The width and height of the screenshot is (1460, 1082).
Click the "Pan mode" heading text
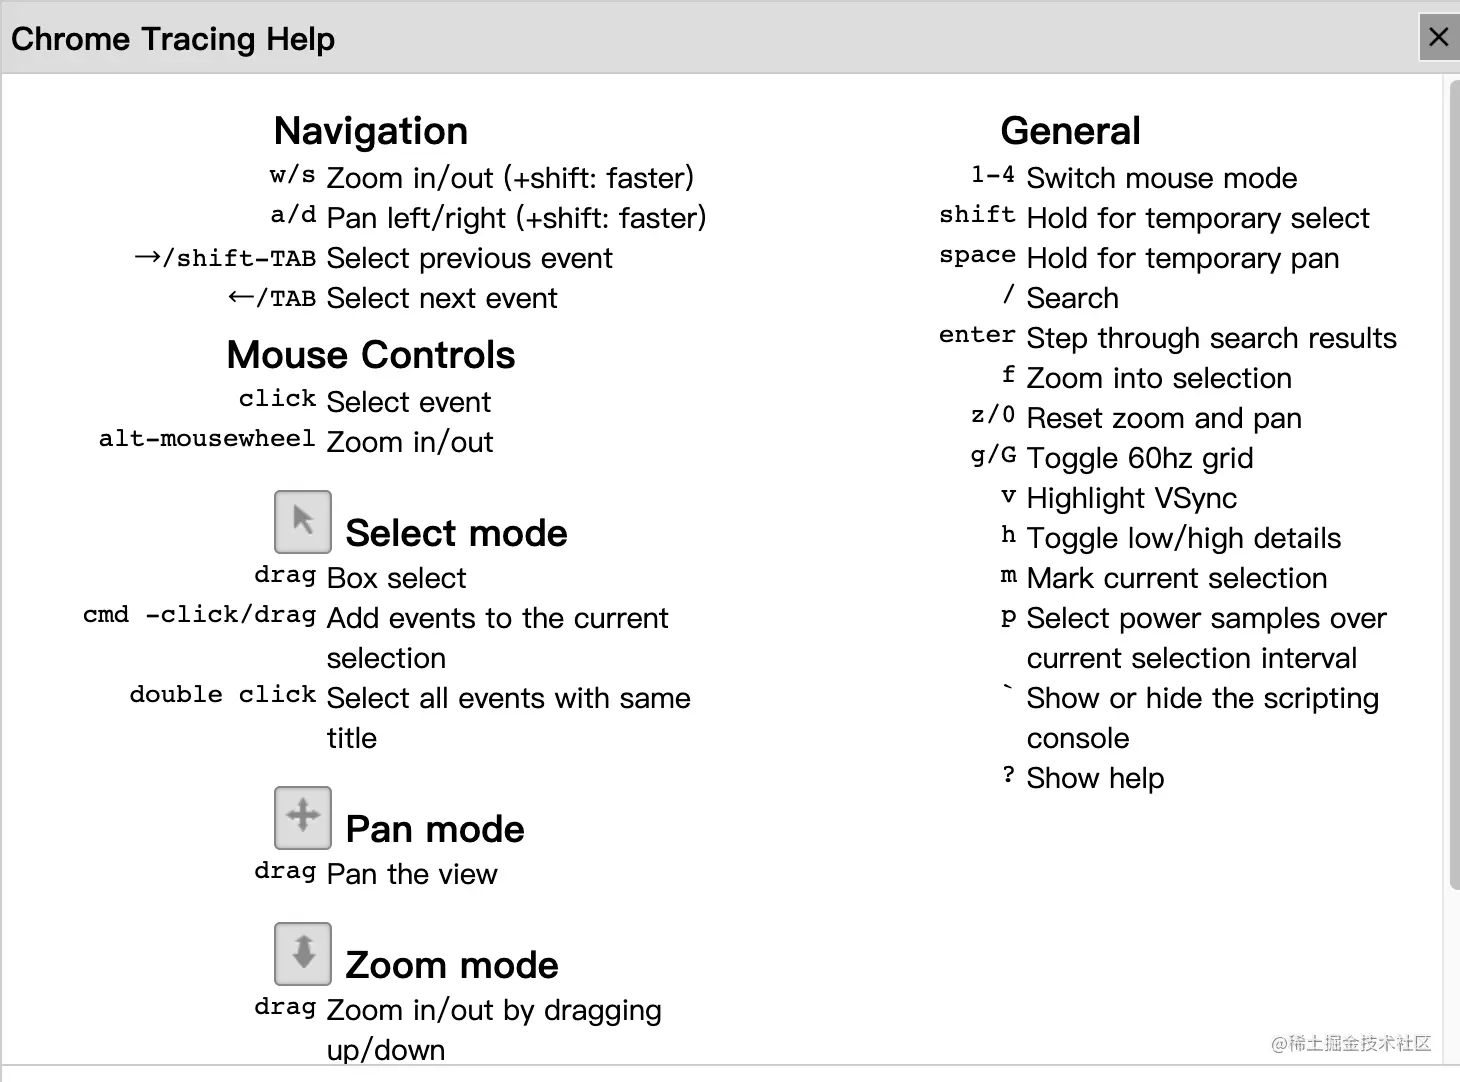[435, 829]
